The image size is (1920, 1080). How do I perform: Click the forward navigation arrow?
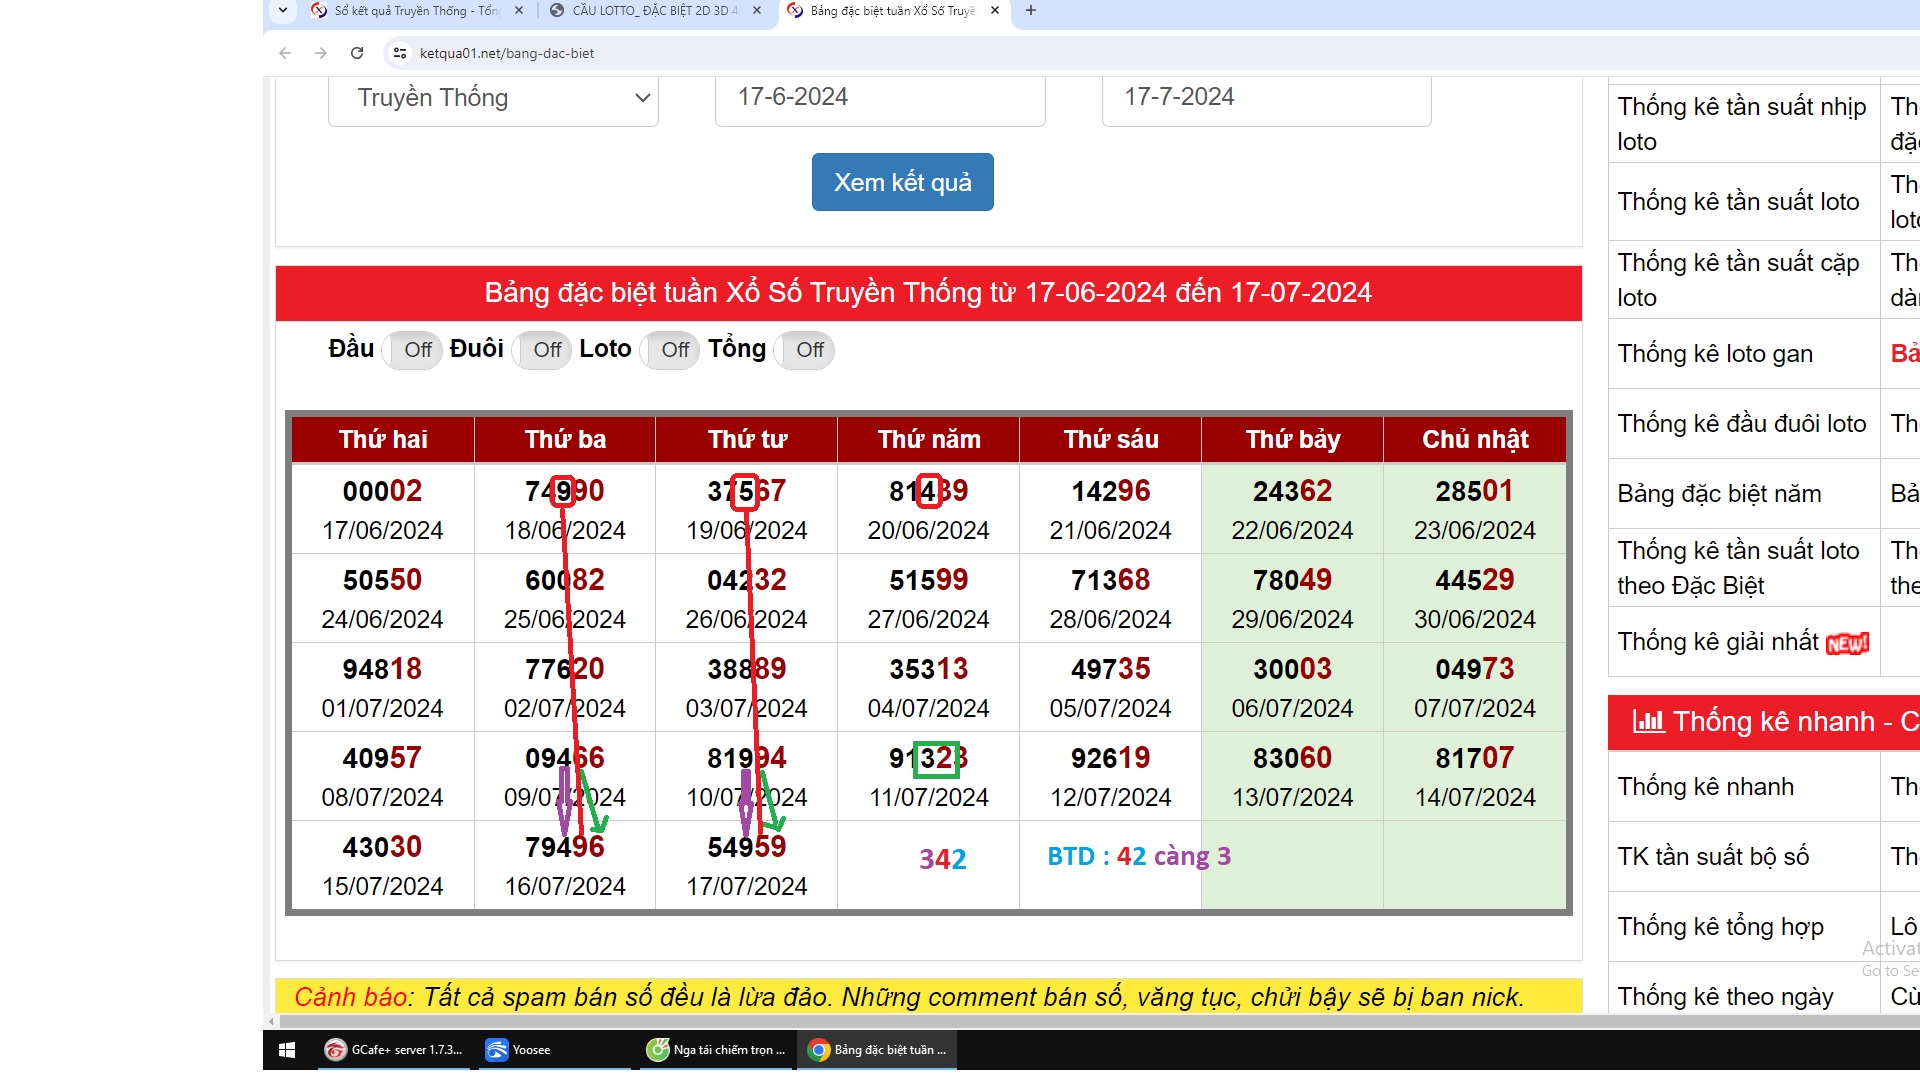point(321,53)
